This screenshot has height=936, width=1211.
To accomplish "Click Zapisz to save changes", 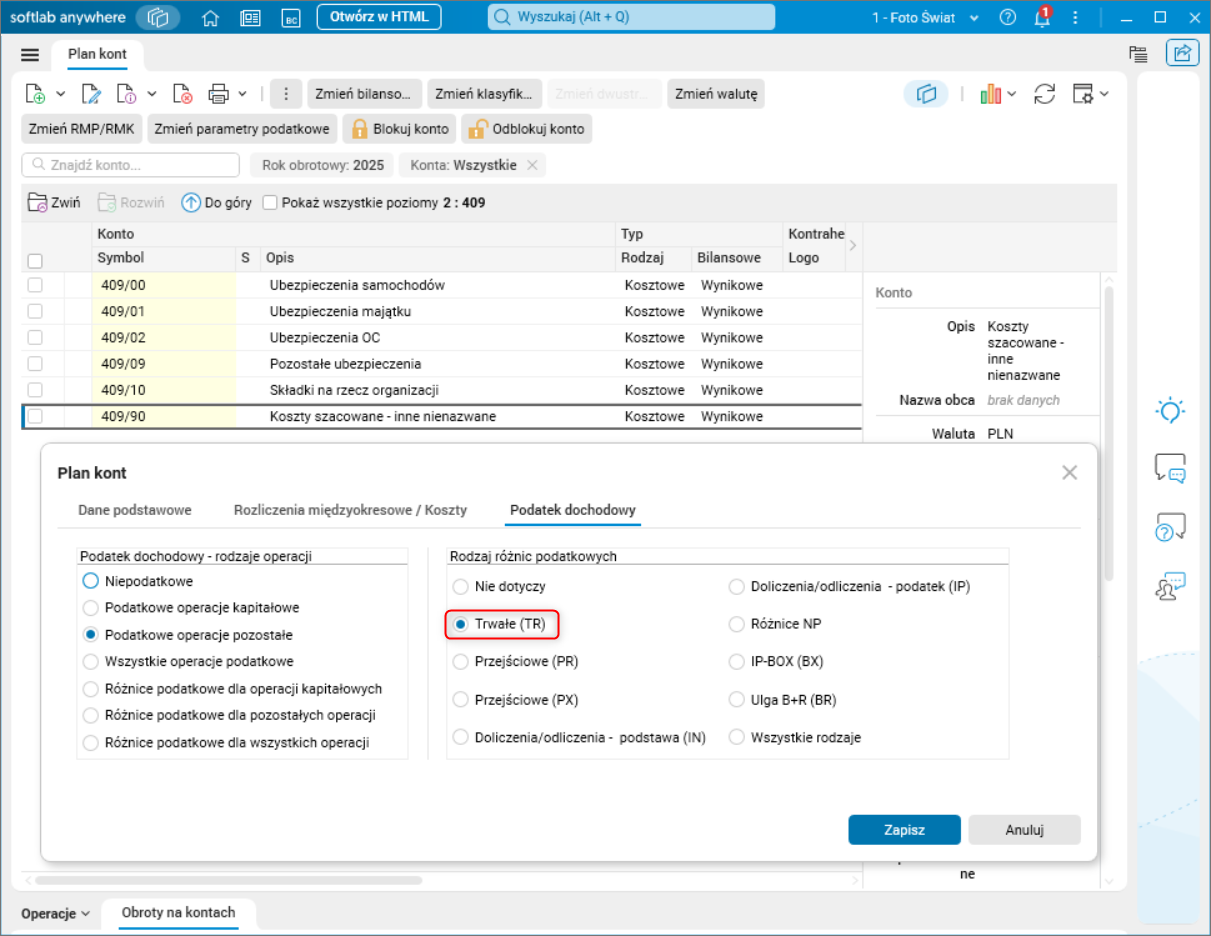I will [x=905, y=830].
